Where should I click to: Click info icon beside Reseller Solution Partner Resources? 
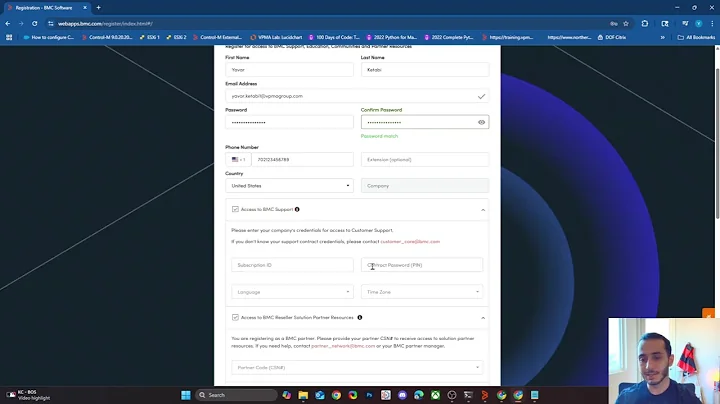(360, 317)
